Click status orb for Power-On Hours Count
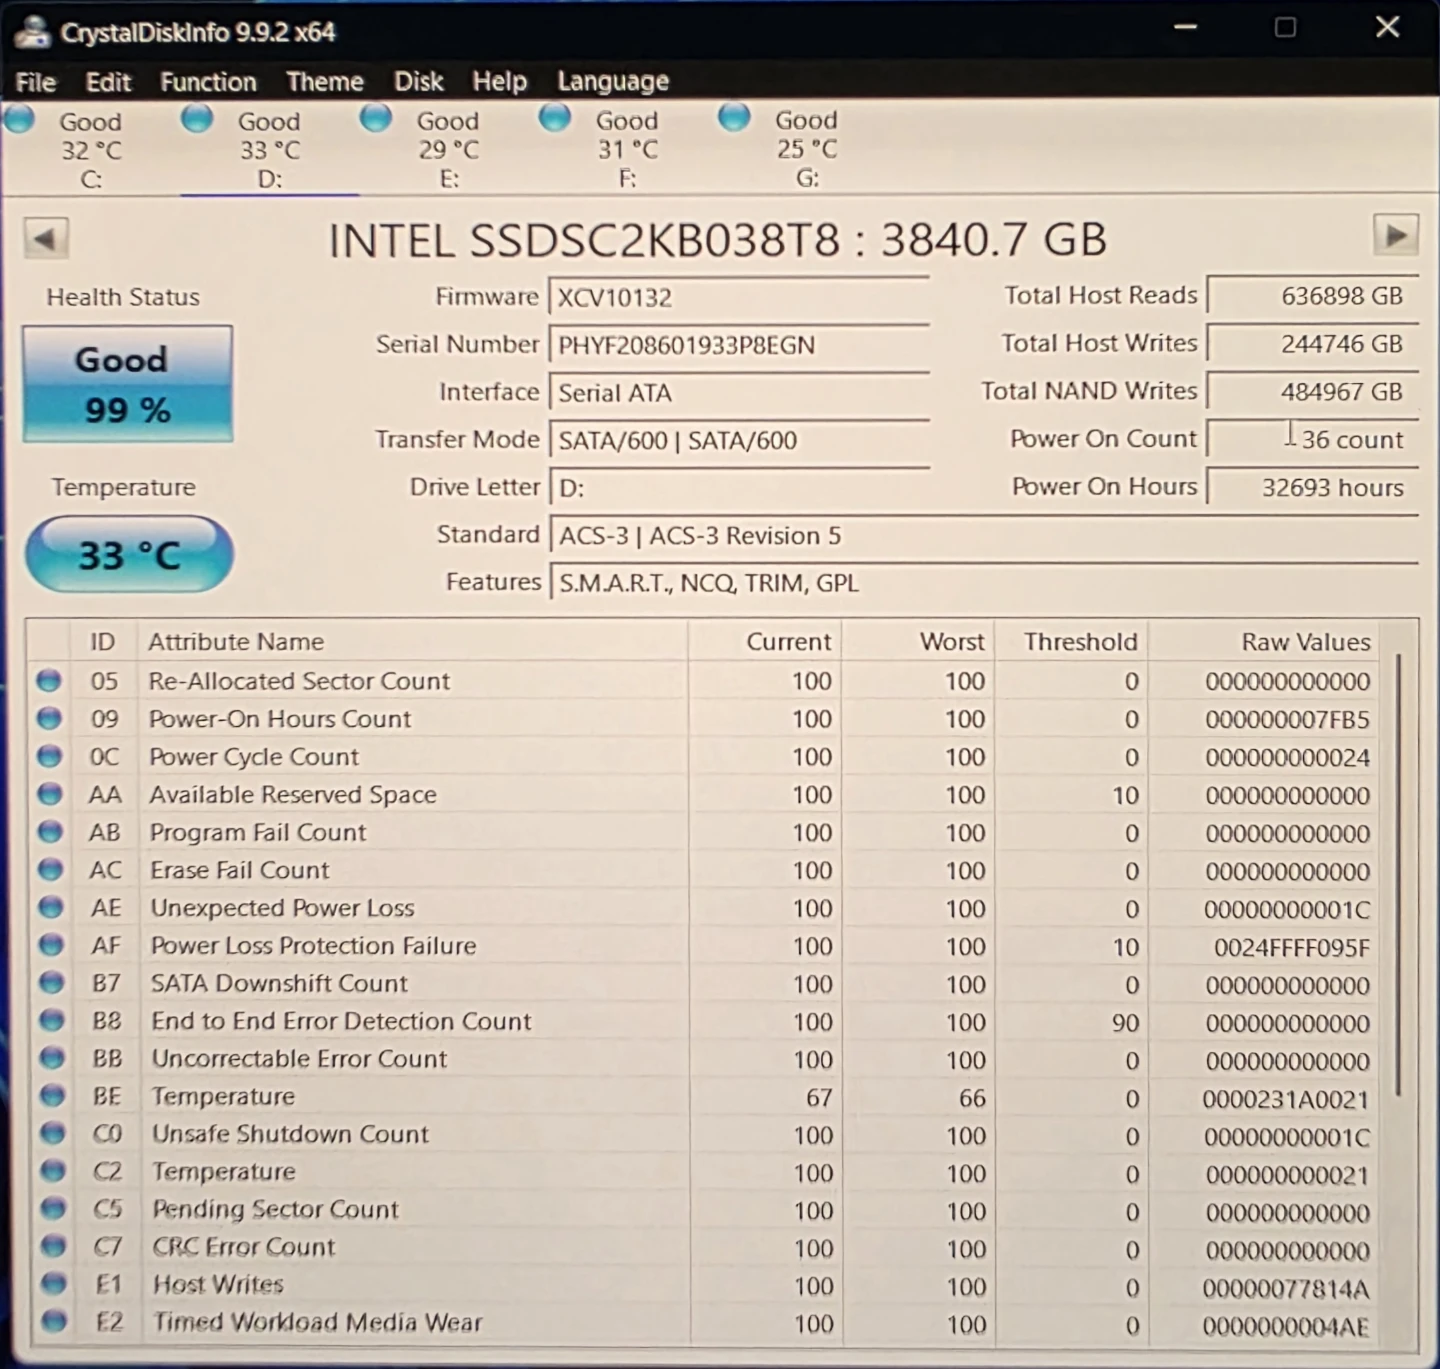This screenshot has width=1440, height=1369. click(x=49, y=718)
